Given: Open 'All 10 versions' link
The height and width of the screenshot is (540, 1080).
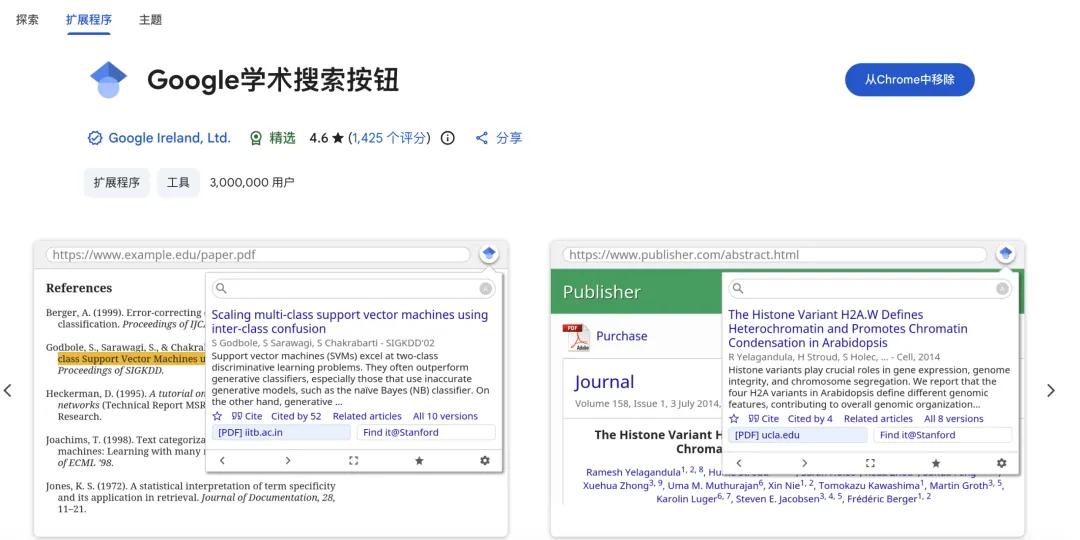Looking at the screenshot, I should (445, 417).
